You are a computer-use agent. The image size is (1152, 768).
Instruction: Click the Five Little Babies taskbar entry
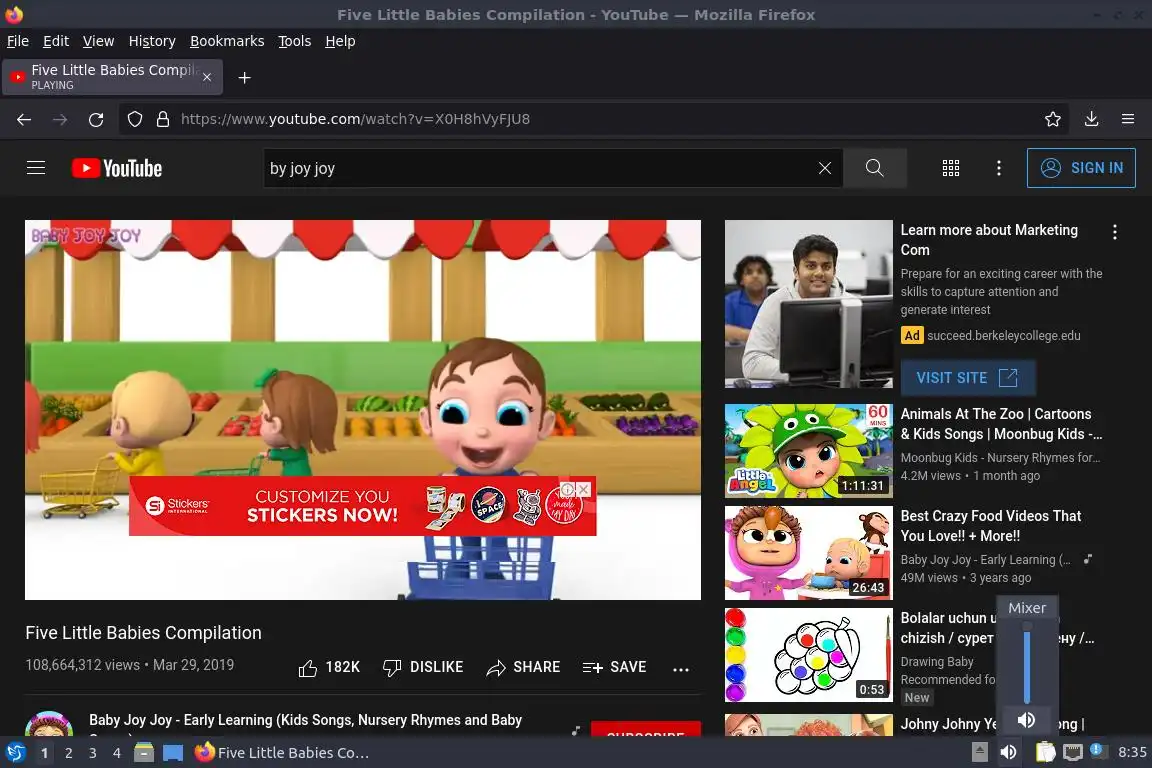click(x=281, y=753)
